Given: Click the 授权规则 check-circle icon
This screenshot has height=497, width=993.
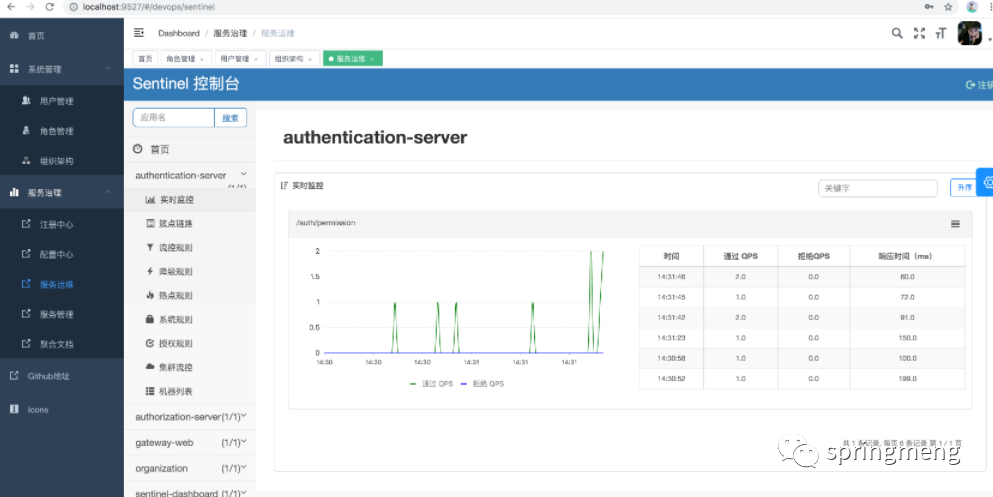Looking at the screenshot, I should 150,343.
